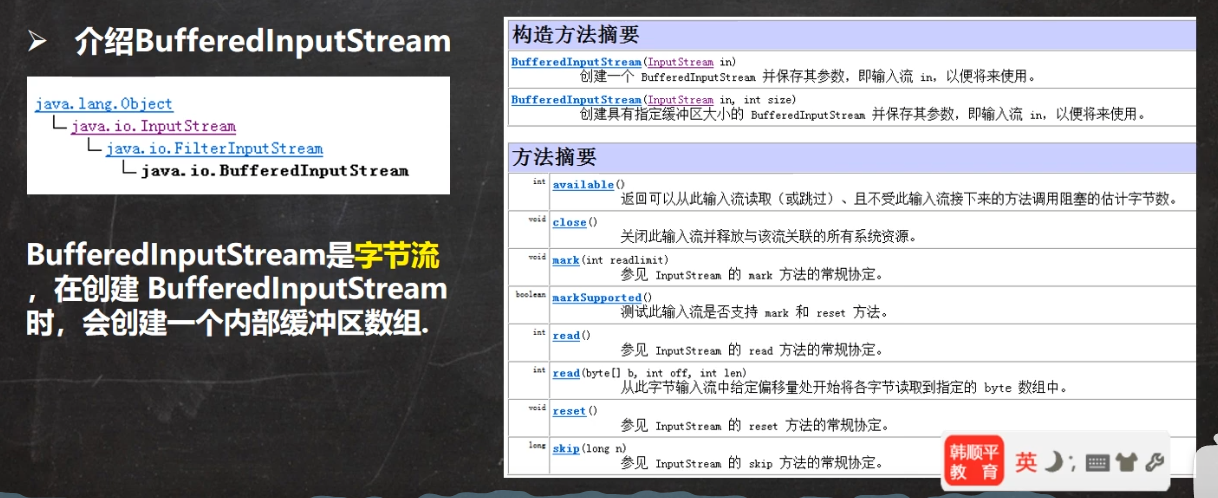Click the available() description starting 返回可以从此输入流读取
This screenshot has width=1218, height=498.
point(899,199)
